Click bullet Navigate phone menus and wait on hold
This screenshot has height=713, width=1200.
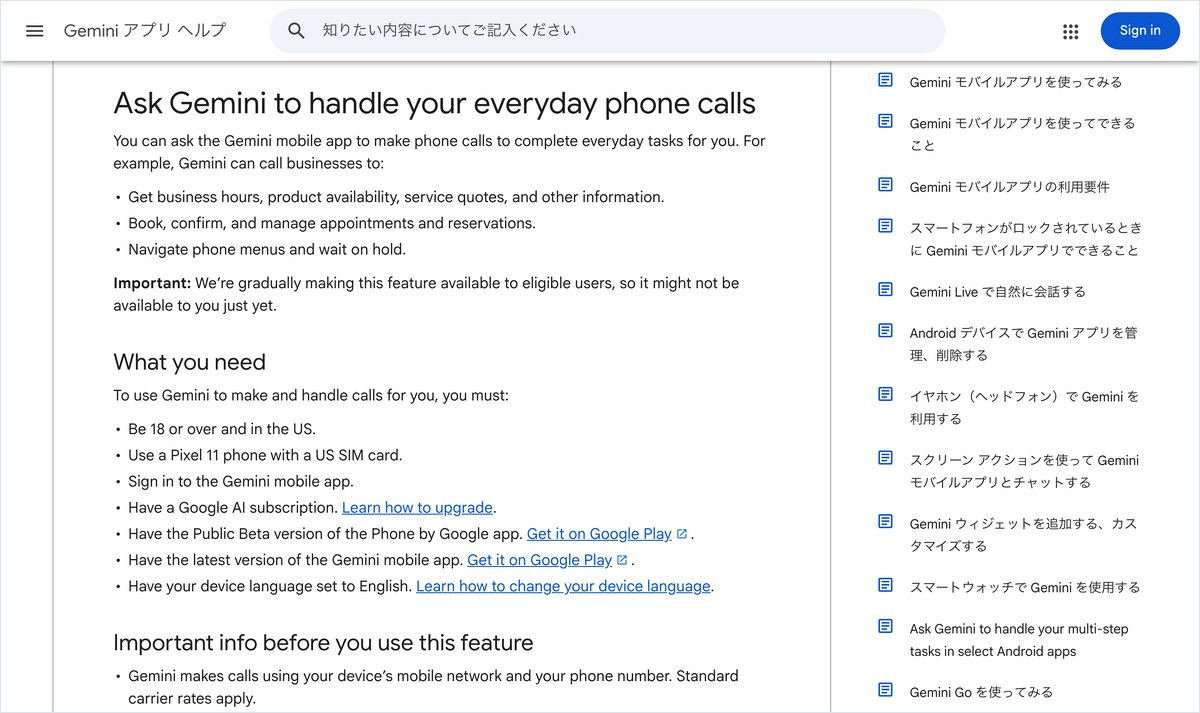(267, 250)
